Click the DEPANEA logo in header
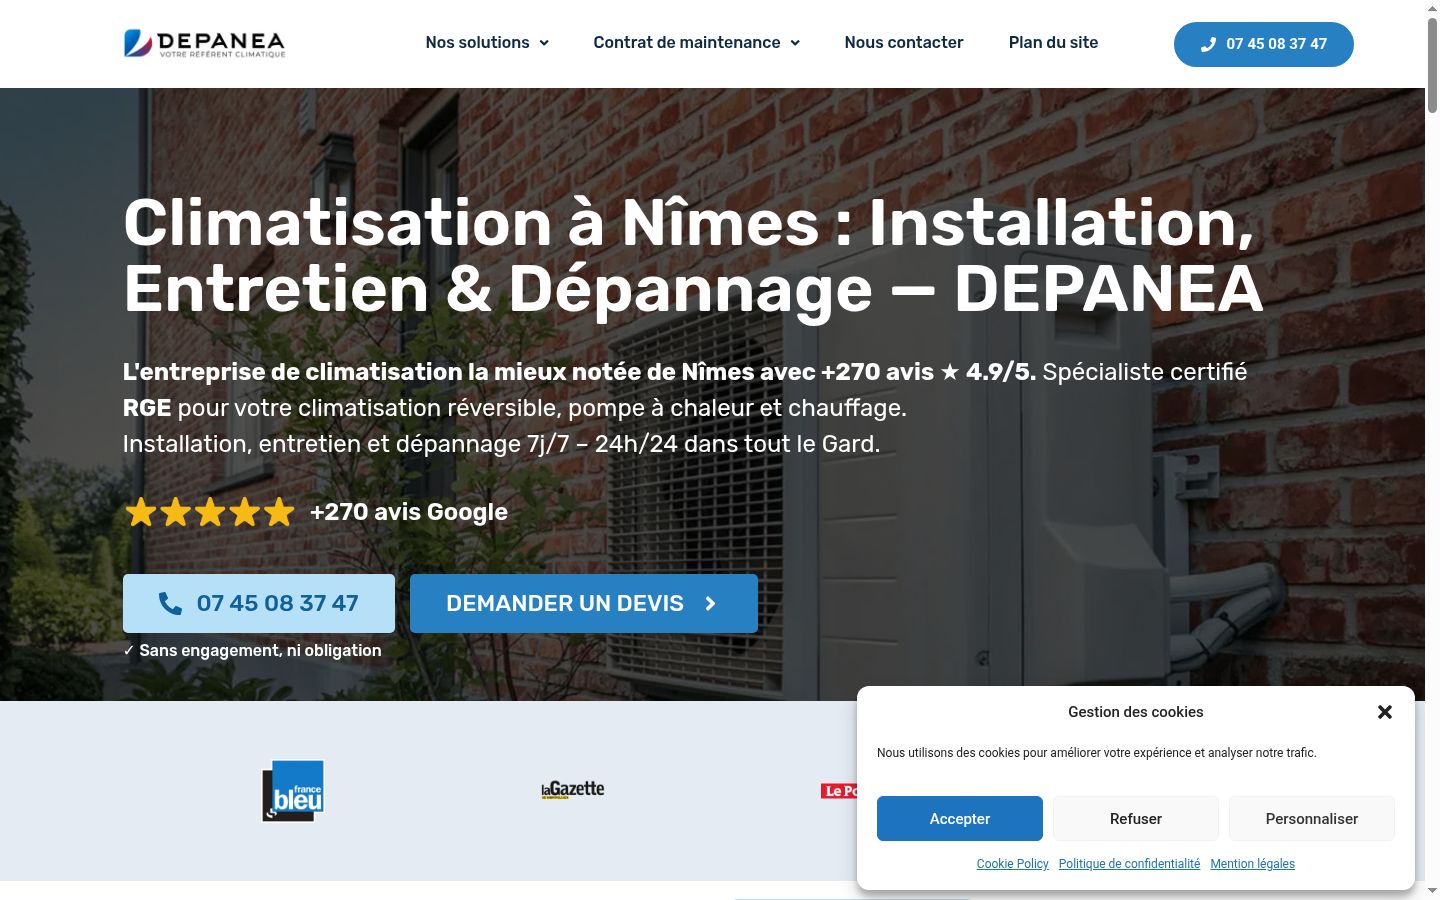 (204, 43)
